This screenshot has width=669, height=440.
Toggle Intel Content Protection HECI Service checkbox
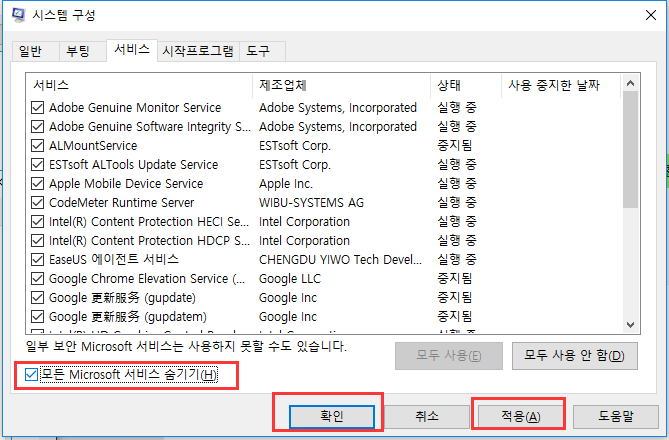click(x=38, y=221)
